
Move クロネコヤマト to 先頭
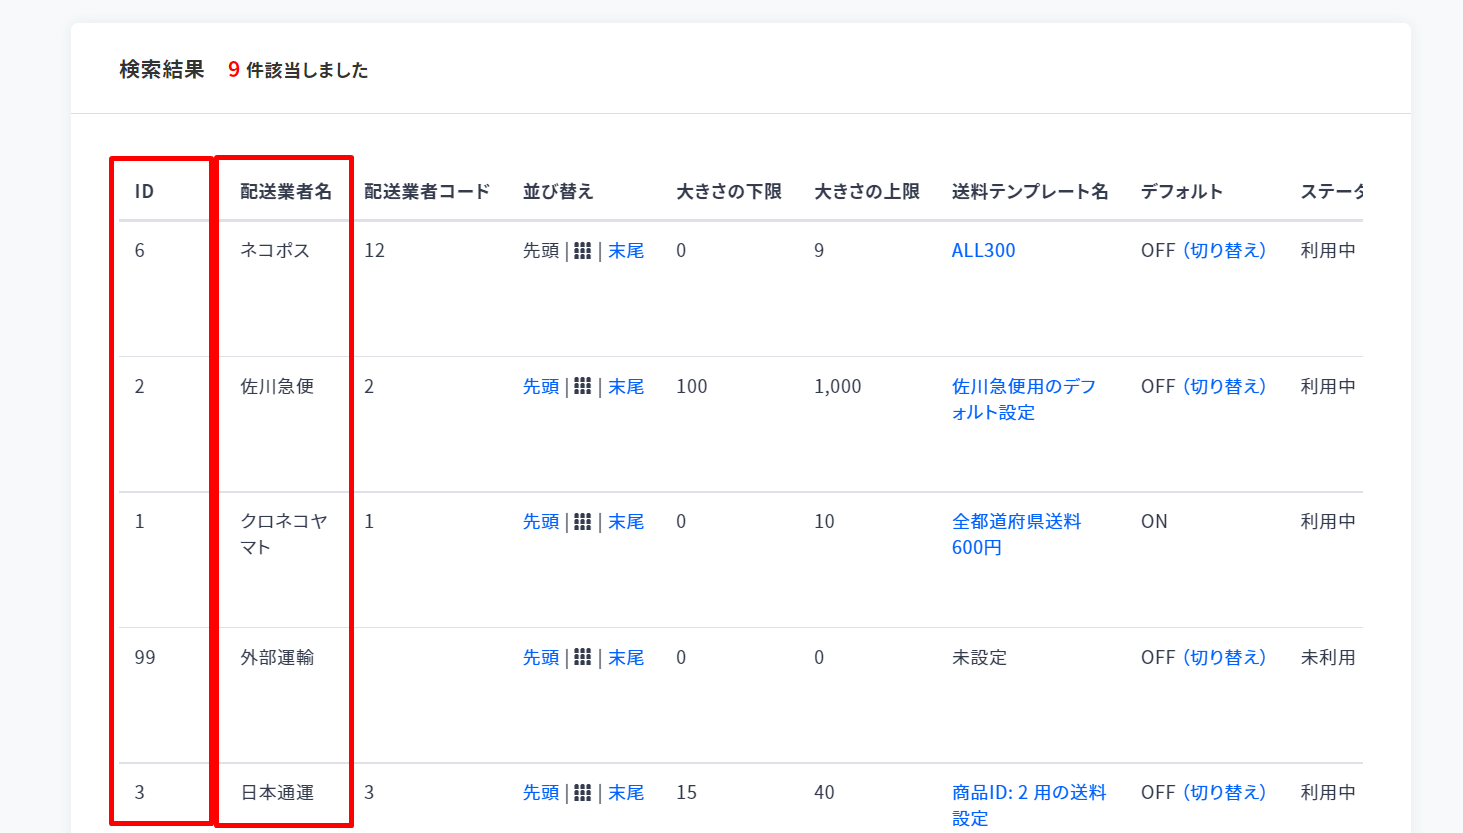(541, 521)
